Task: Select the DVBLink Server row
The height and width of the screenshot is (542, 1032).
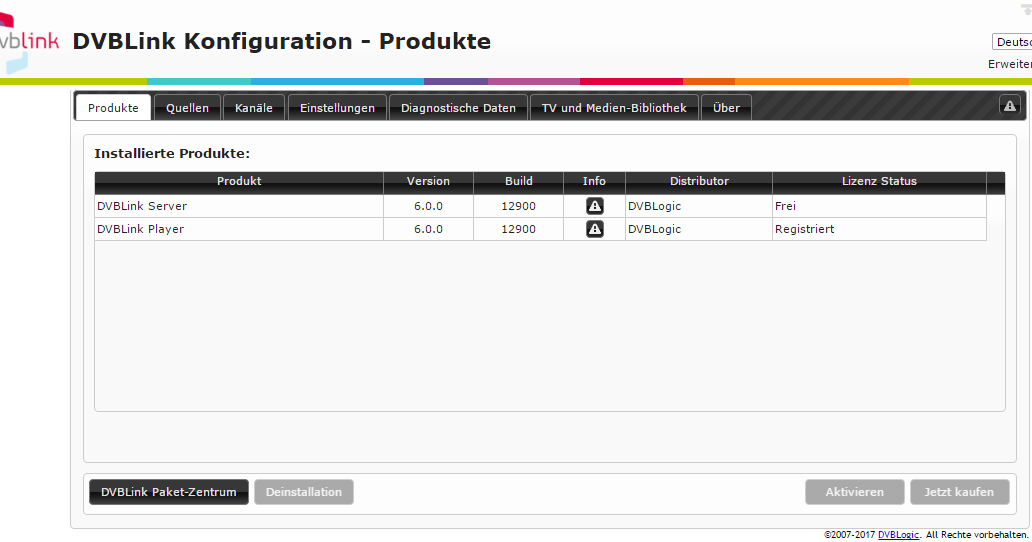Action: coord(238,206)
